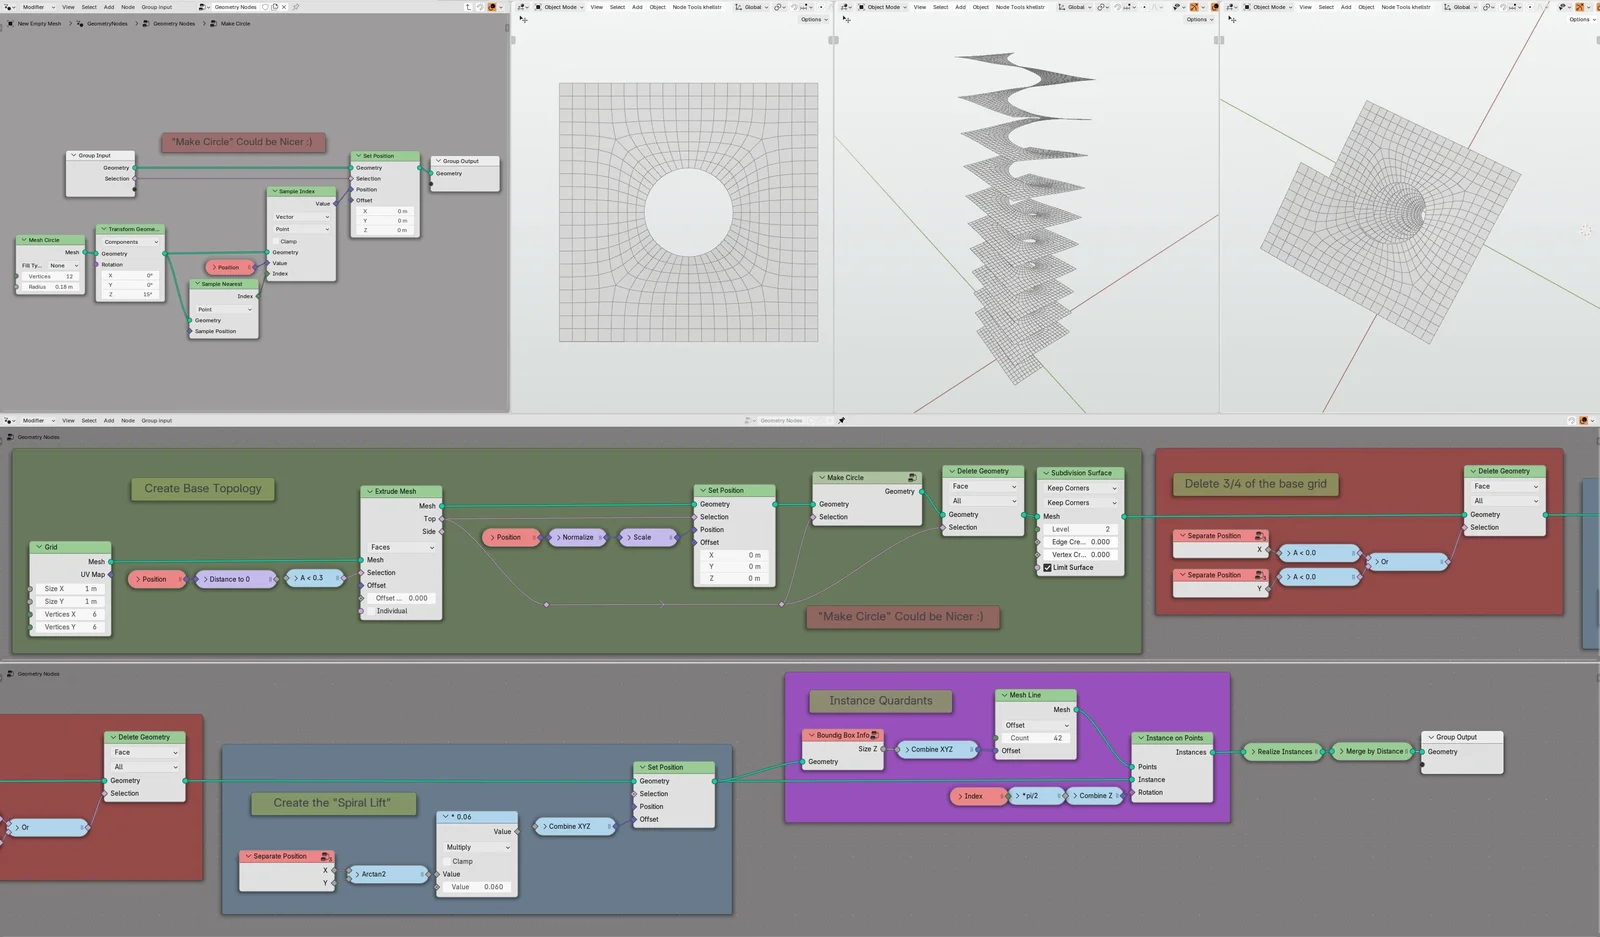Open the Object Mode dropdown in the viewport
Screen dimensions: 1600x937
(561, 7)
